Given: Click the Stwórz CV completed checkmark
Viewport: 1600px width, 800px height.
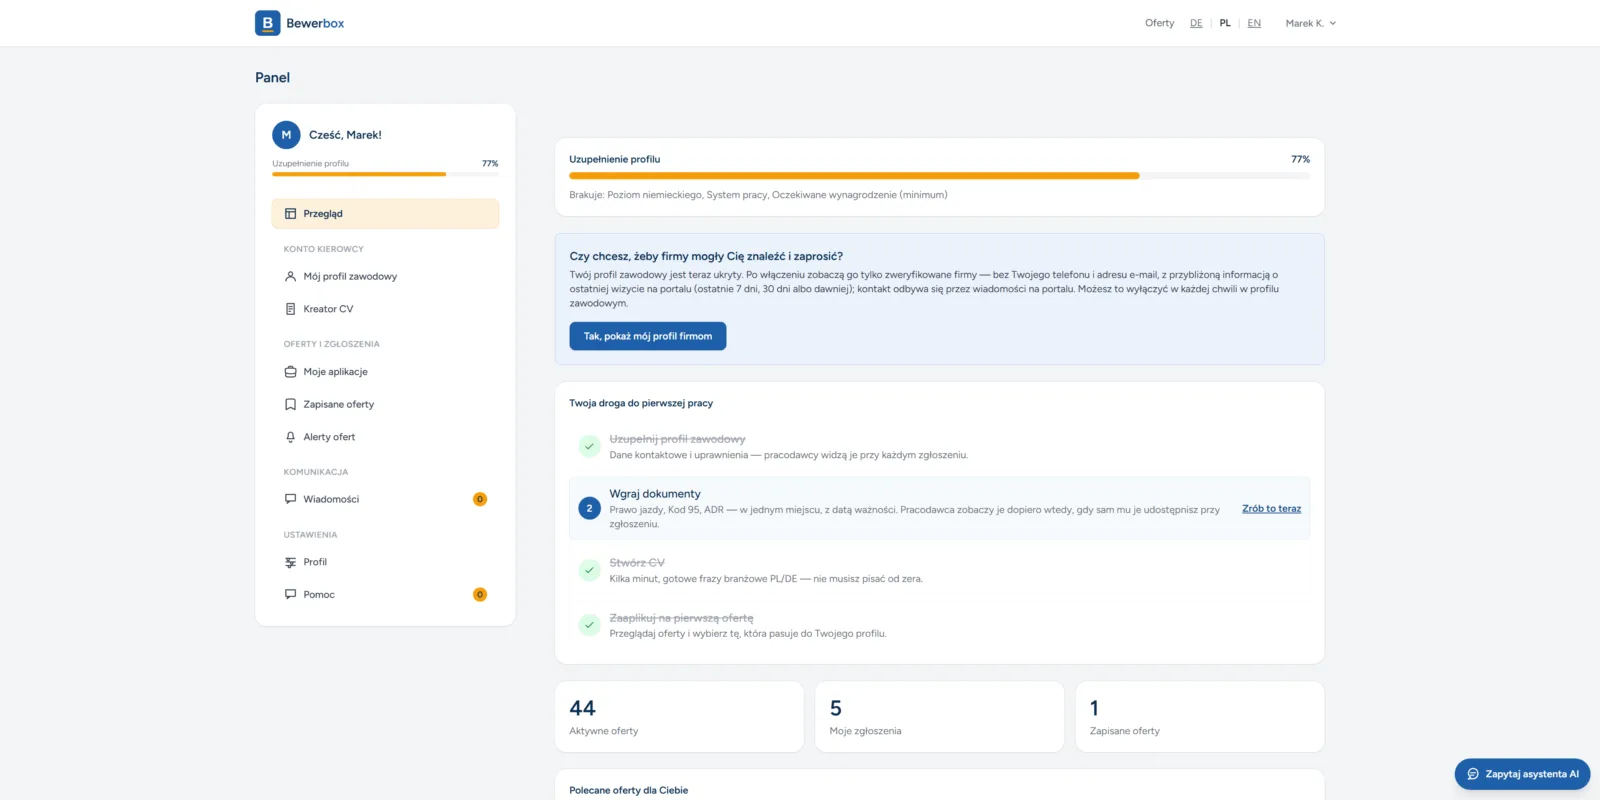Looking at the screenshot, I should [x=589, y=570].
